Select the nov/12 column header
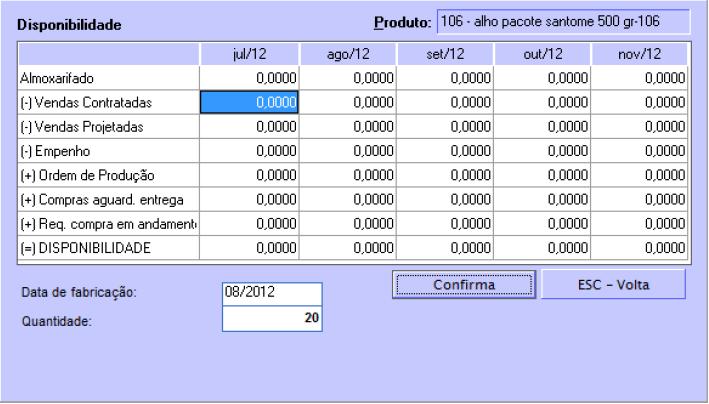The height and width of the screenshot is (404, 709). pyautogui.click(x=636, y=52)
